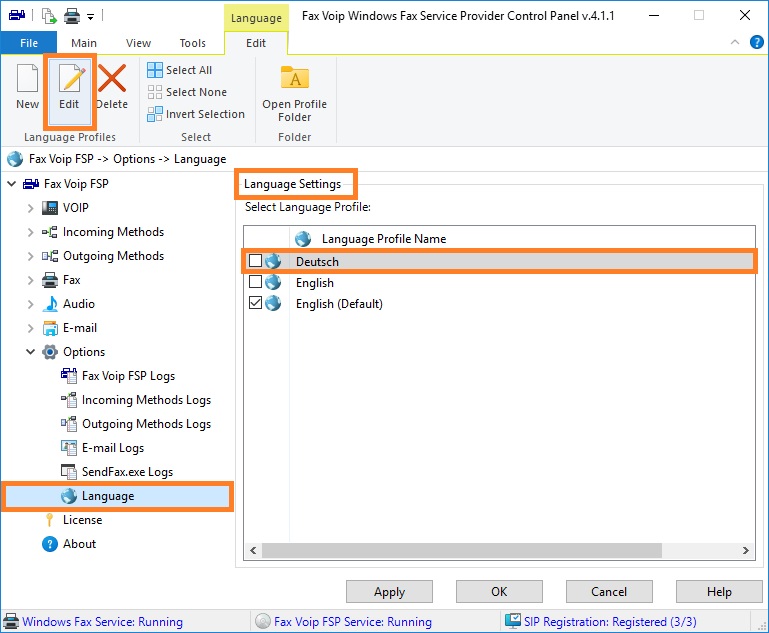Click Windows Fax Service: Running status
This screenshot has height=633, width=769.
(x=102, y=622)
